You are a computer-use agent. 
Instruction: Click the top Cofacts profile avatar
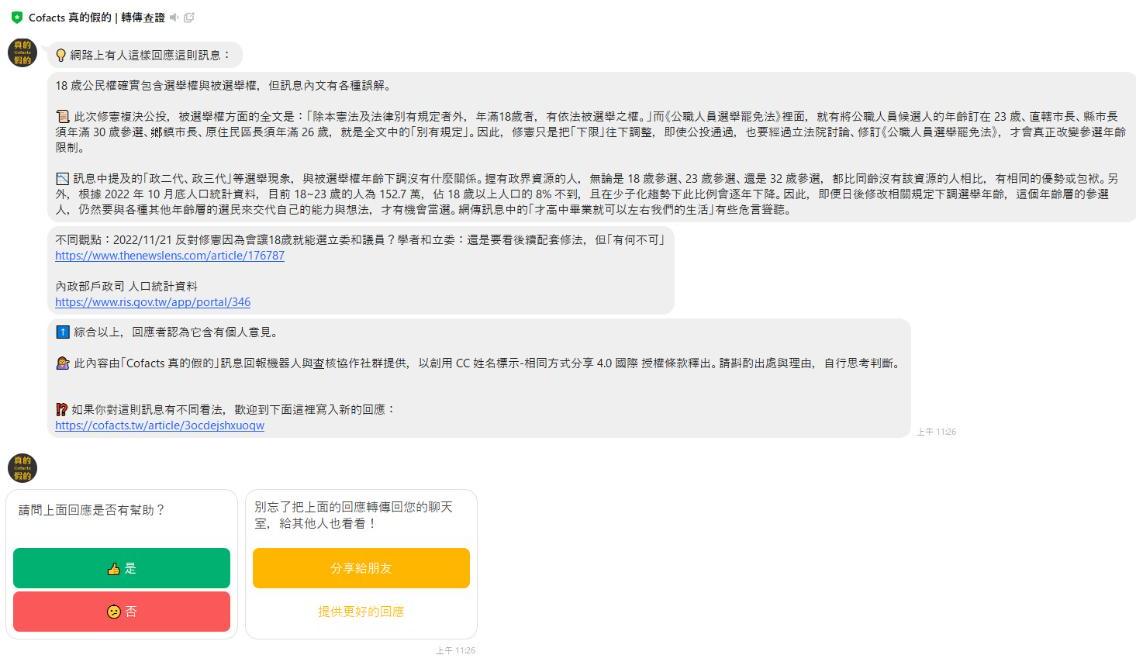(22, 52)
